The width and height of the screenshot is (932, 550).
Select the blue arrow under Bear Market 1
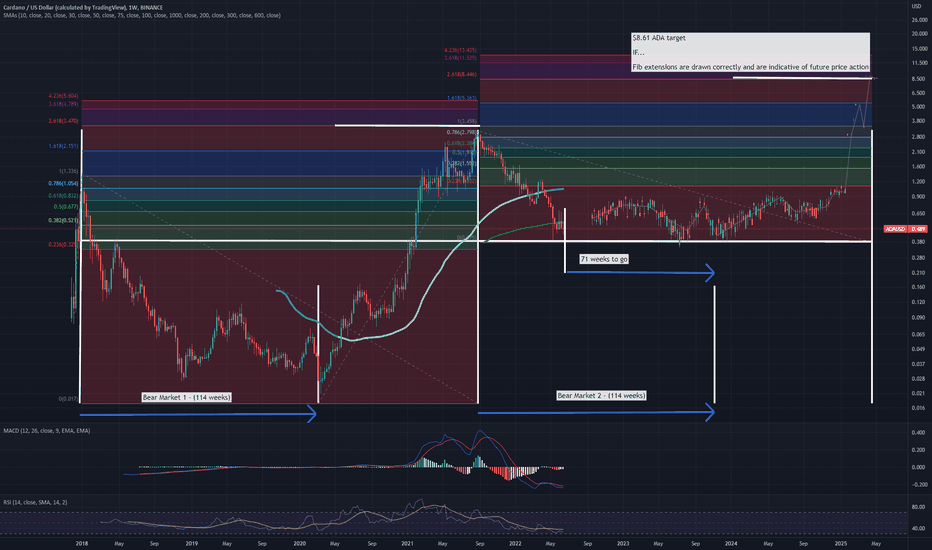click(198, 413)
